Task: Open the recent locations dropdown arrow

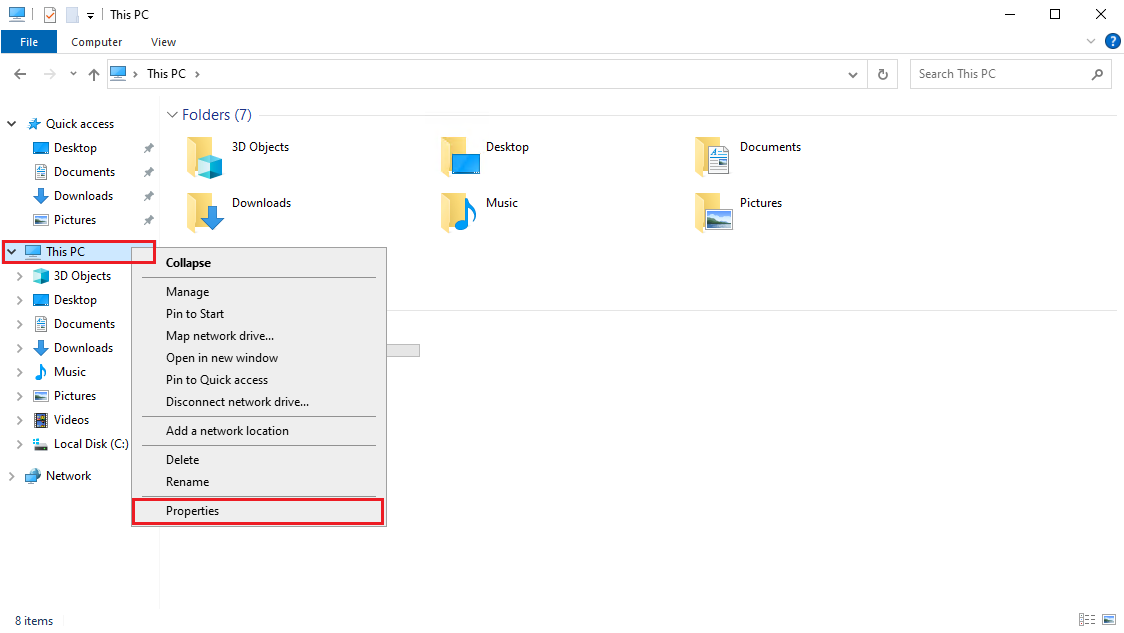Action: tap(73, 74)
